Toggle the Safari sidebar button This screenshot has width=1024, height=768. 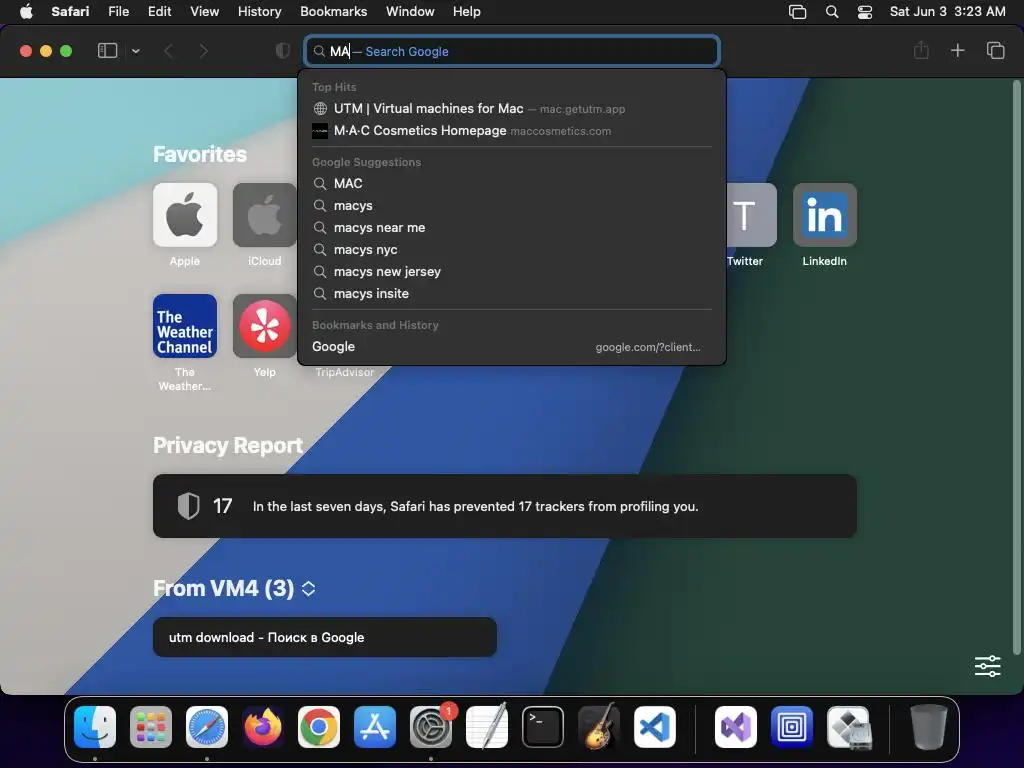[107, 51]
